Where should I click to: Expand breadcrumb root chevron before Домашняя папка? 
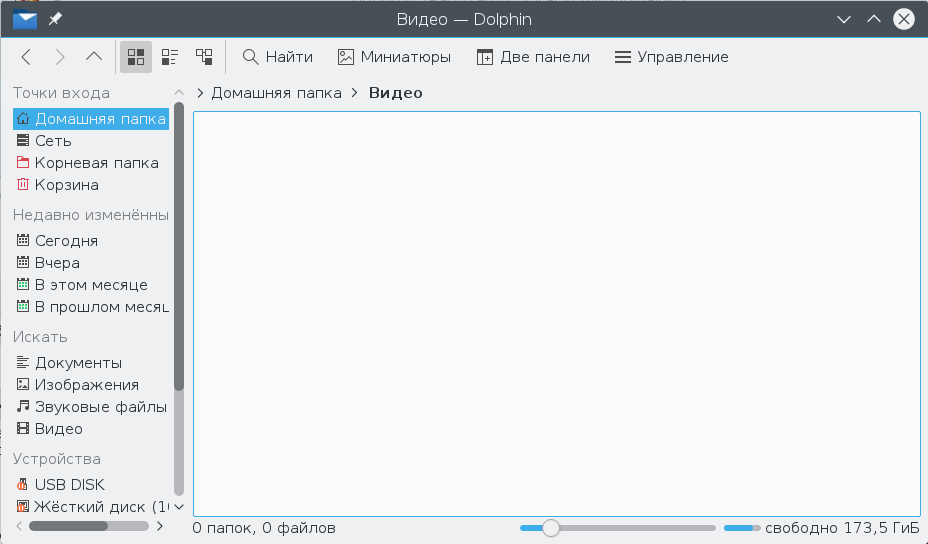coord(200,93)
